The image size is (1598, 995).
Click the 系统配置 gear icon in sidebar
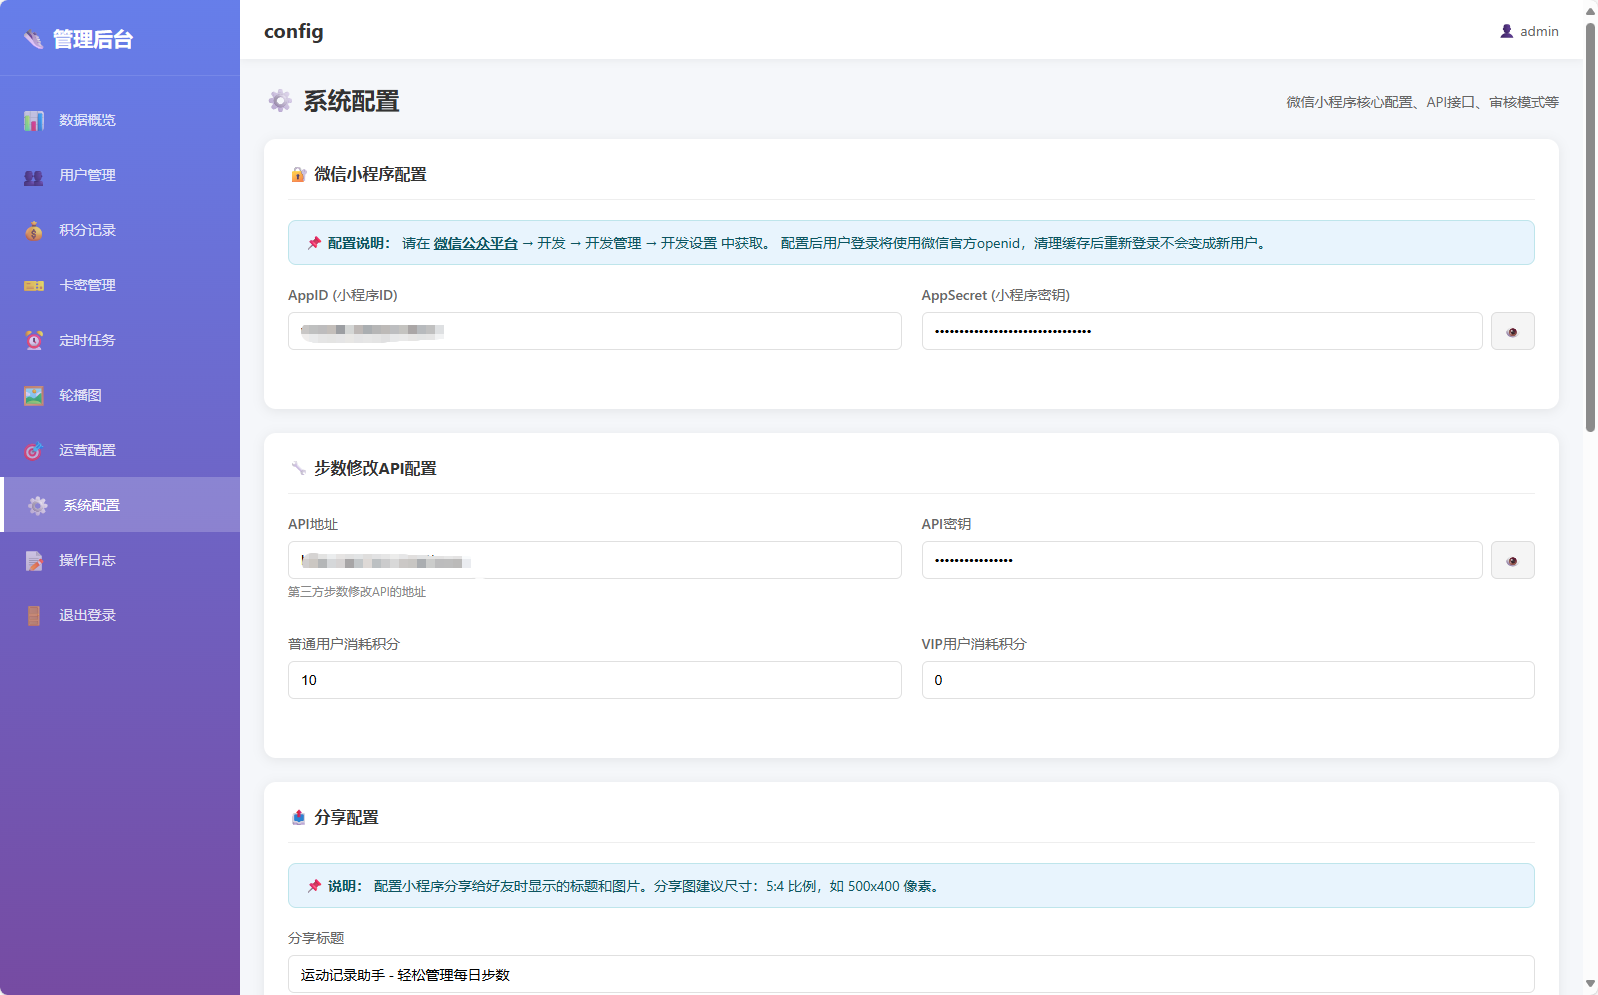pyautogui.click(x=38, y=506)
